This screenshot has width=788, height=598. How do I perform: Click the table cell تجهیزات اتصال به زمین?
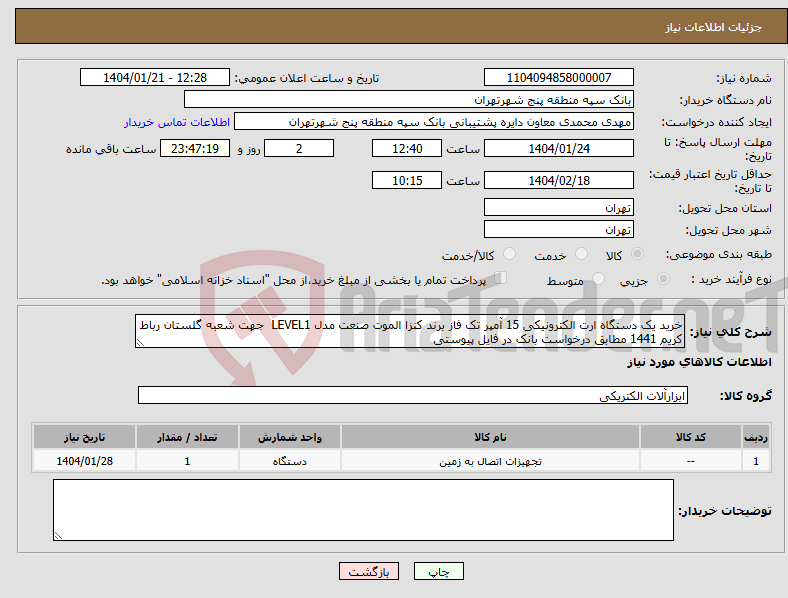click(490, 461)
